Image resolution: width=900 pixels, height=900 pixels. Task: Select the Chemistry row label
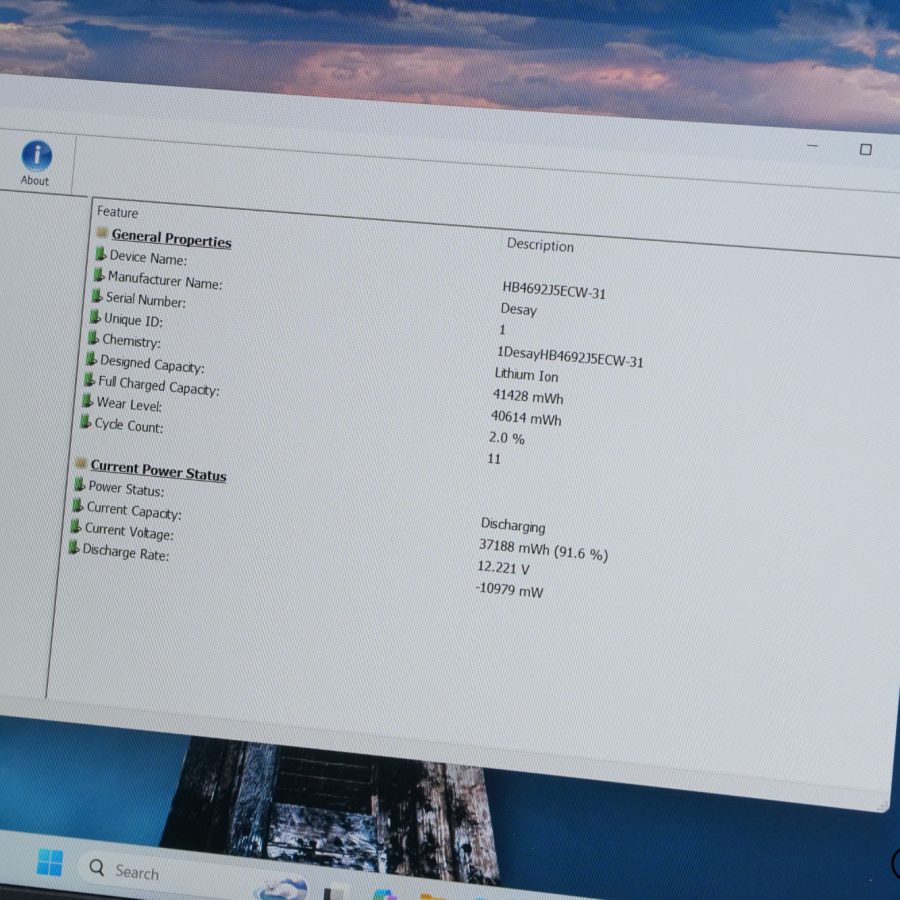(131, 341)
